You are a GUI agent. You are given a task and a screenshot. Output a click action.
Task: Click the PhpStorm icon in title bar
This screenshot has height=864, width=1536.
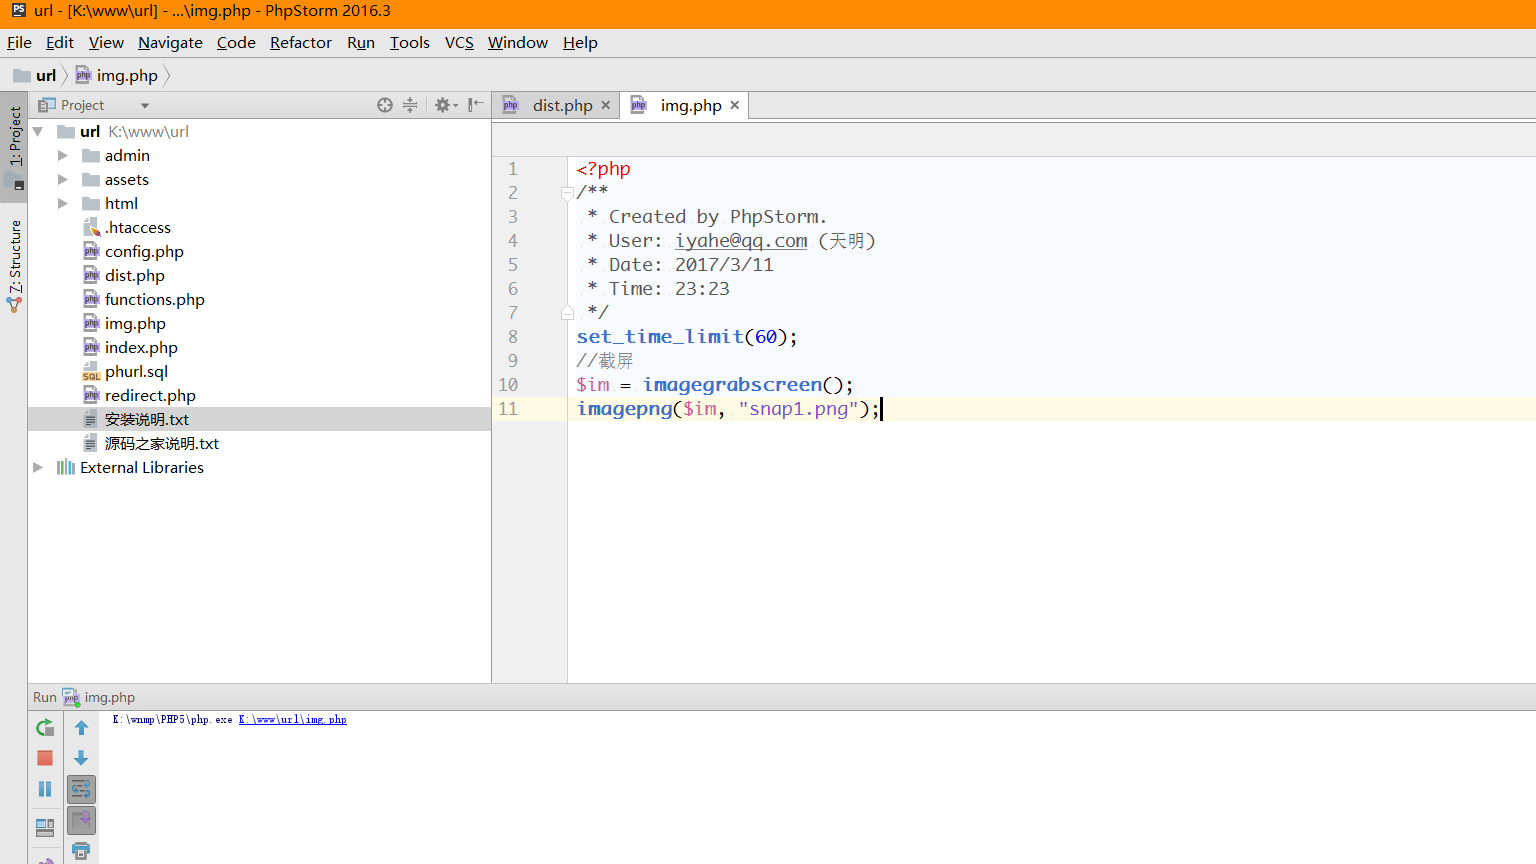(x=19, y=11)
